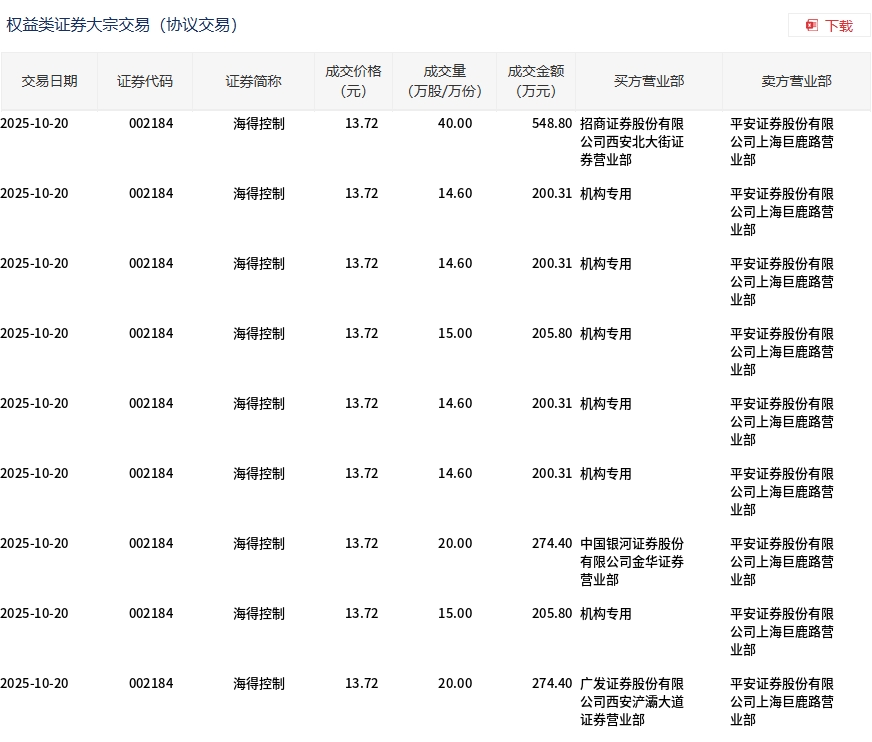Click the 40.00 volume cell

pyautogui.click(x=455, y=123)
